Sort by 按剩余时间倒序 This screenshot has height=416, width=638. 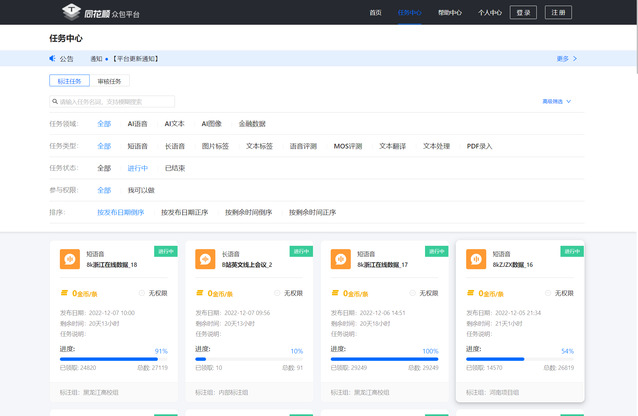pyautogui.click(x=248, y=212)
